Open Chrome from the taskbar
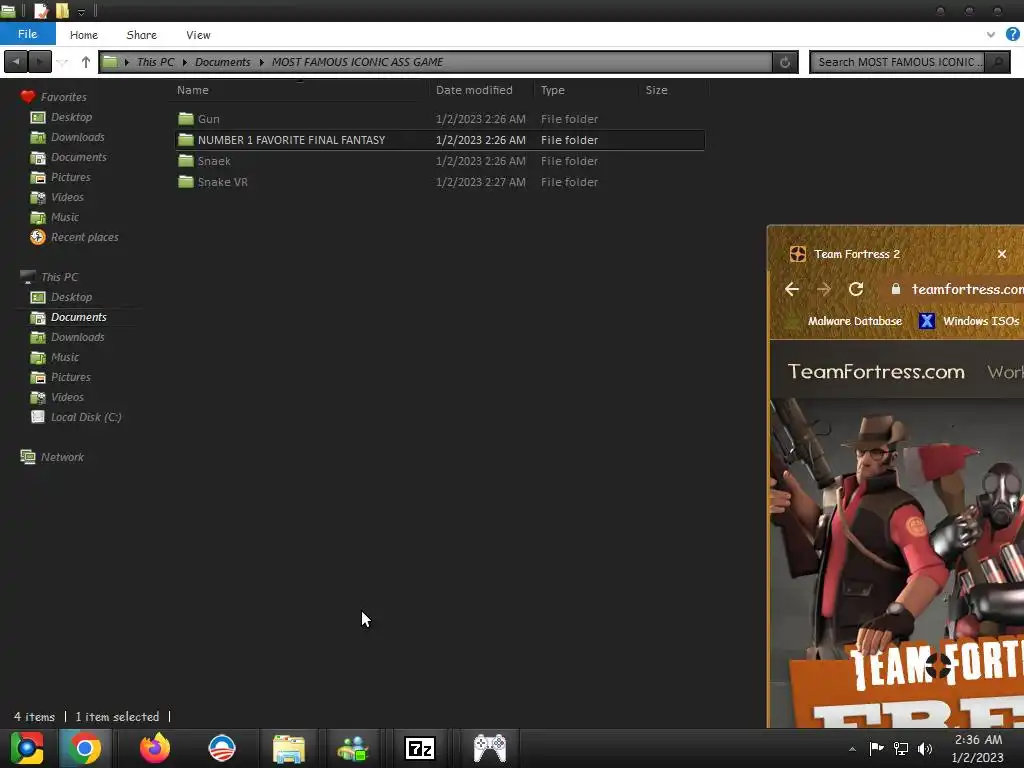Screen dimensions: 1024x768 click(x=84, y=748)
